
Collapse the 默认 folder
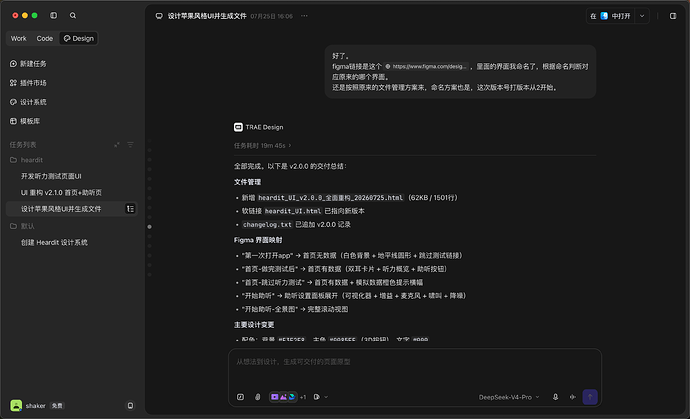pos(22,226)
